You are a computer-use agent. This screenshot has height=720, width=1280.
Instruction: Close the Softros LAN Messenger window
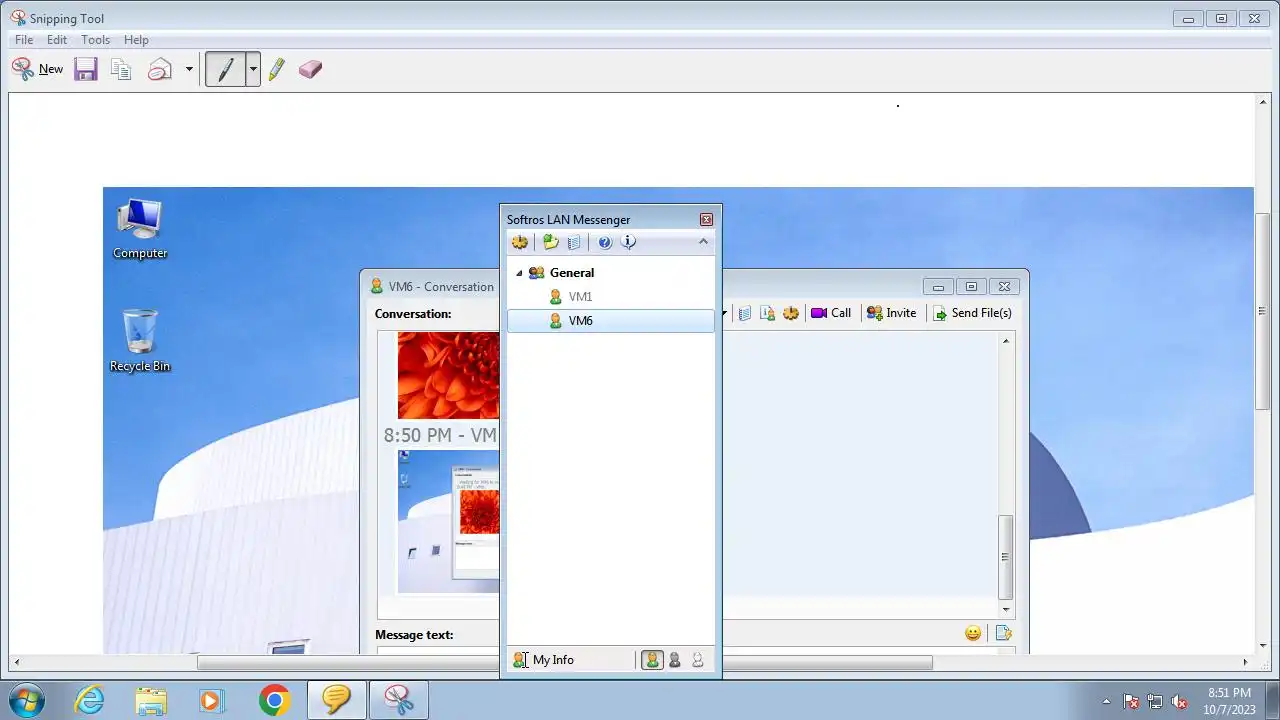coord(706,220)
